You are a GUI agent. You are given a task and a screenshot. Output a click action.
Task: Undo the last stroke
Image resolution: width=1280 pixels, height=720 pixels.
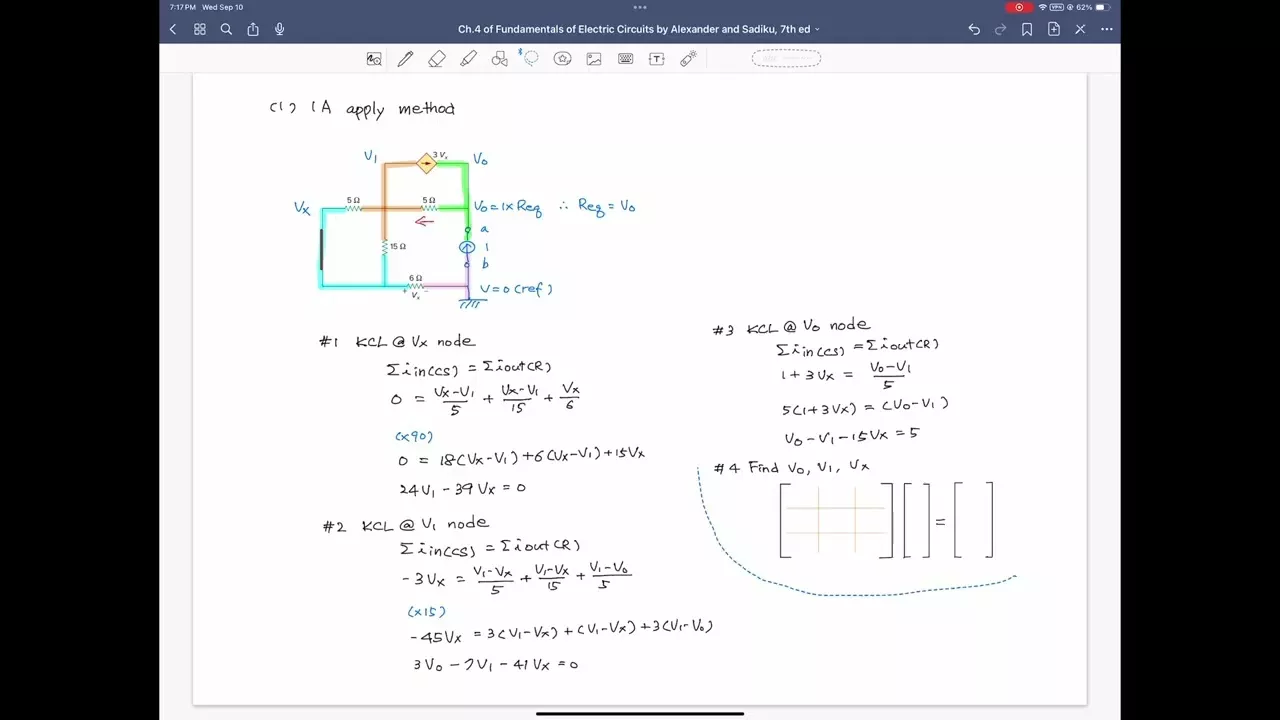click(x=974, y=30)
